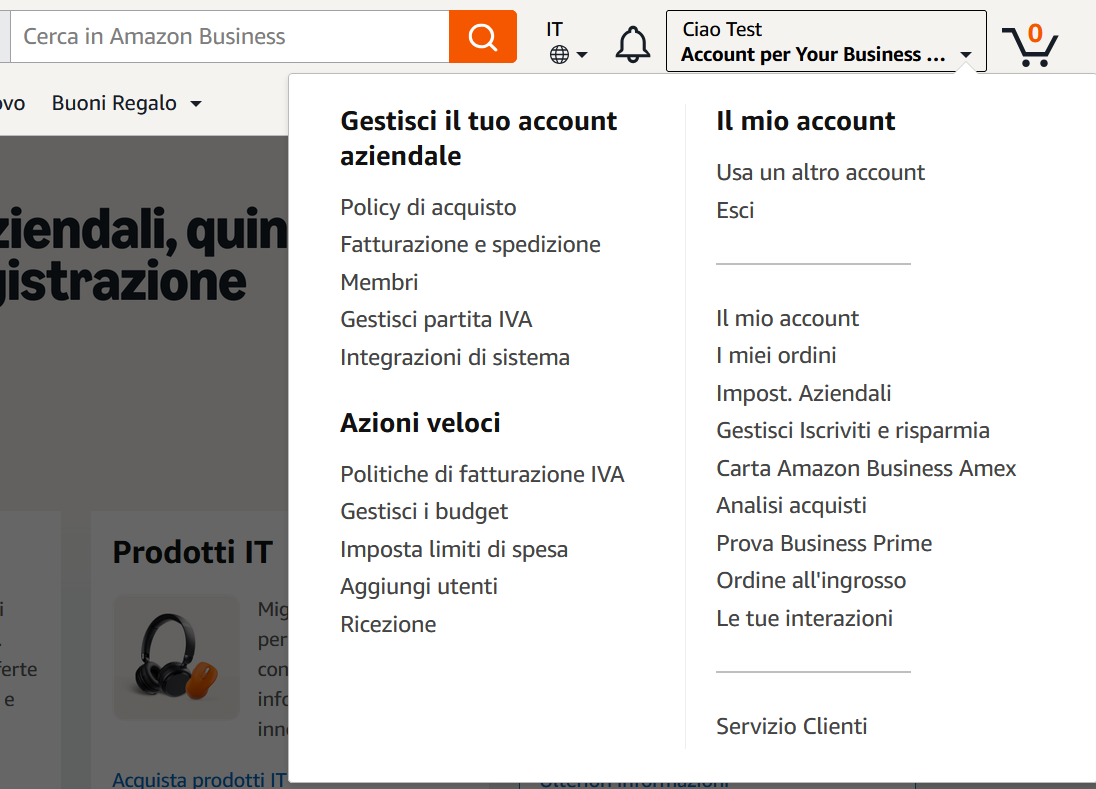Open Gestisci i budget
The width and height of the screenshot is (1096, 789).
coord(424,511)
